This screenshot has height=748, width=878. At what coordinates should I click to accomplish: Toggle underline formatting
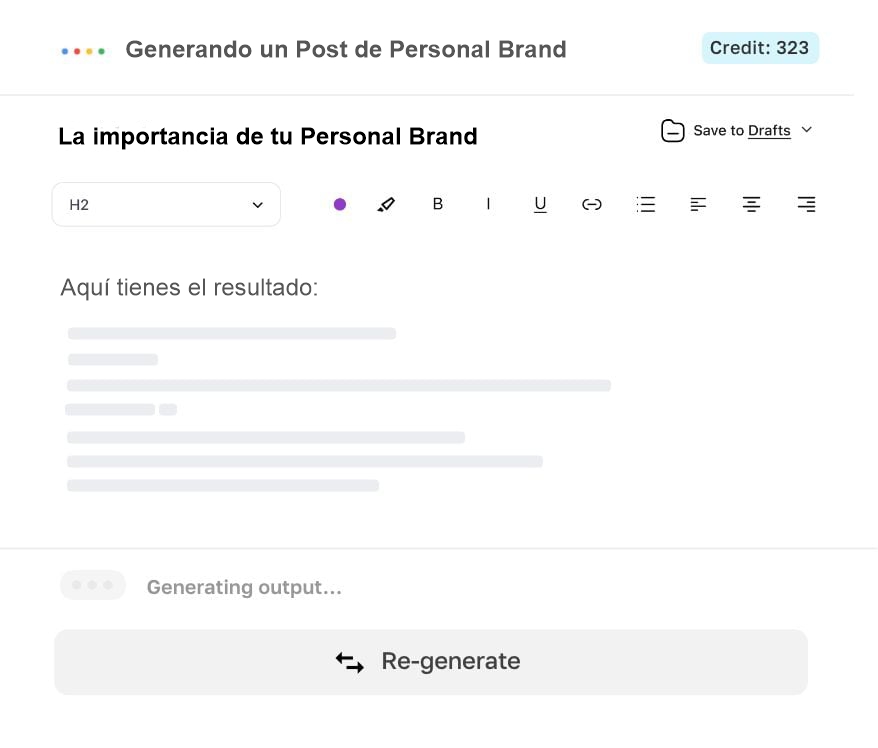click(540, 204)
